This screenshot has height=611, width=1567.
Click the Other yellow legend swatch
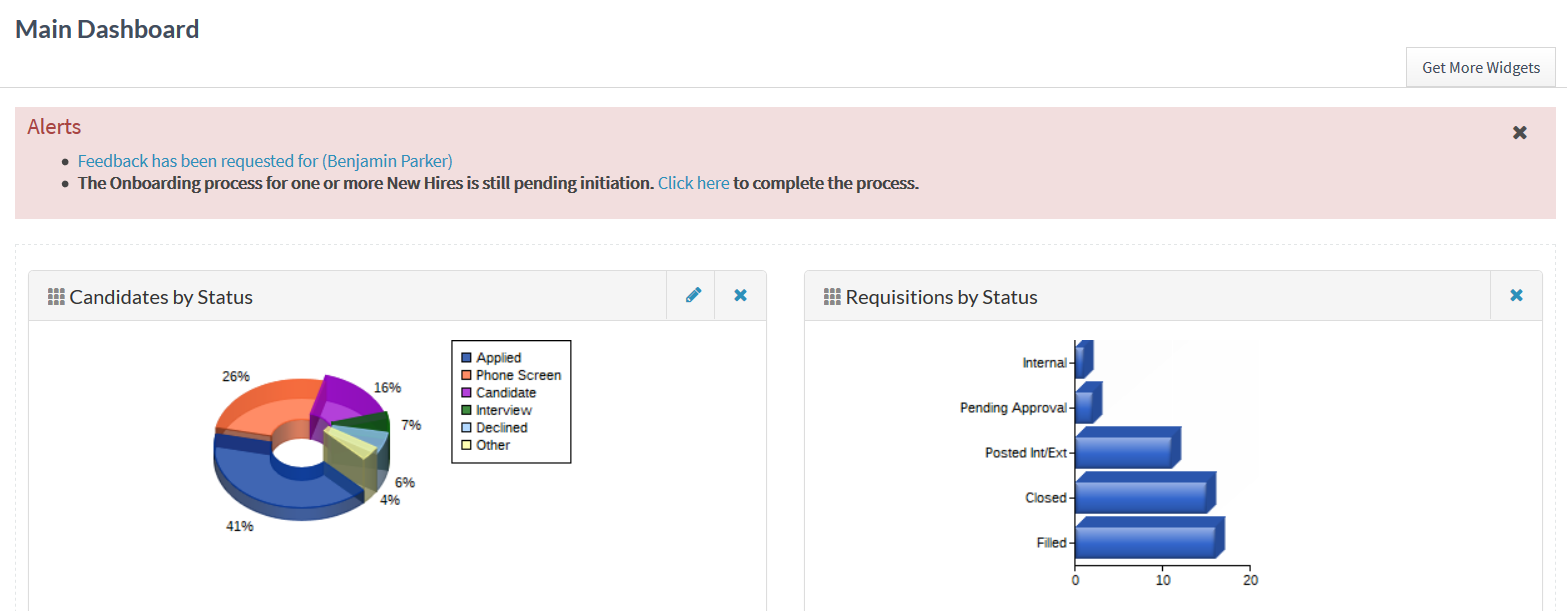coord(465,445)
